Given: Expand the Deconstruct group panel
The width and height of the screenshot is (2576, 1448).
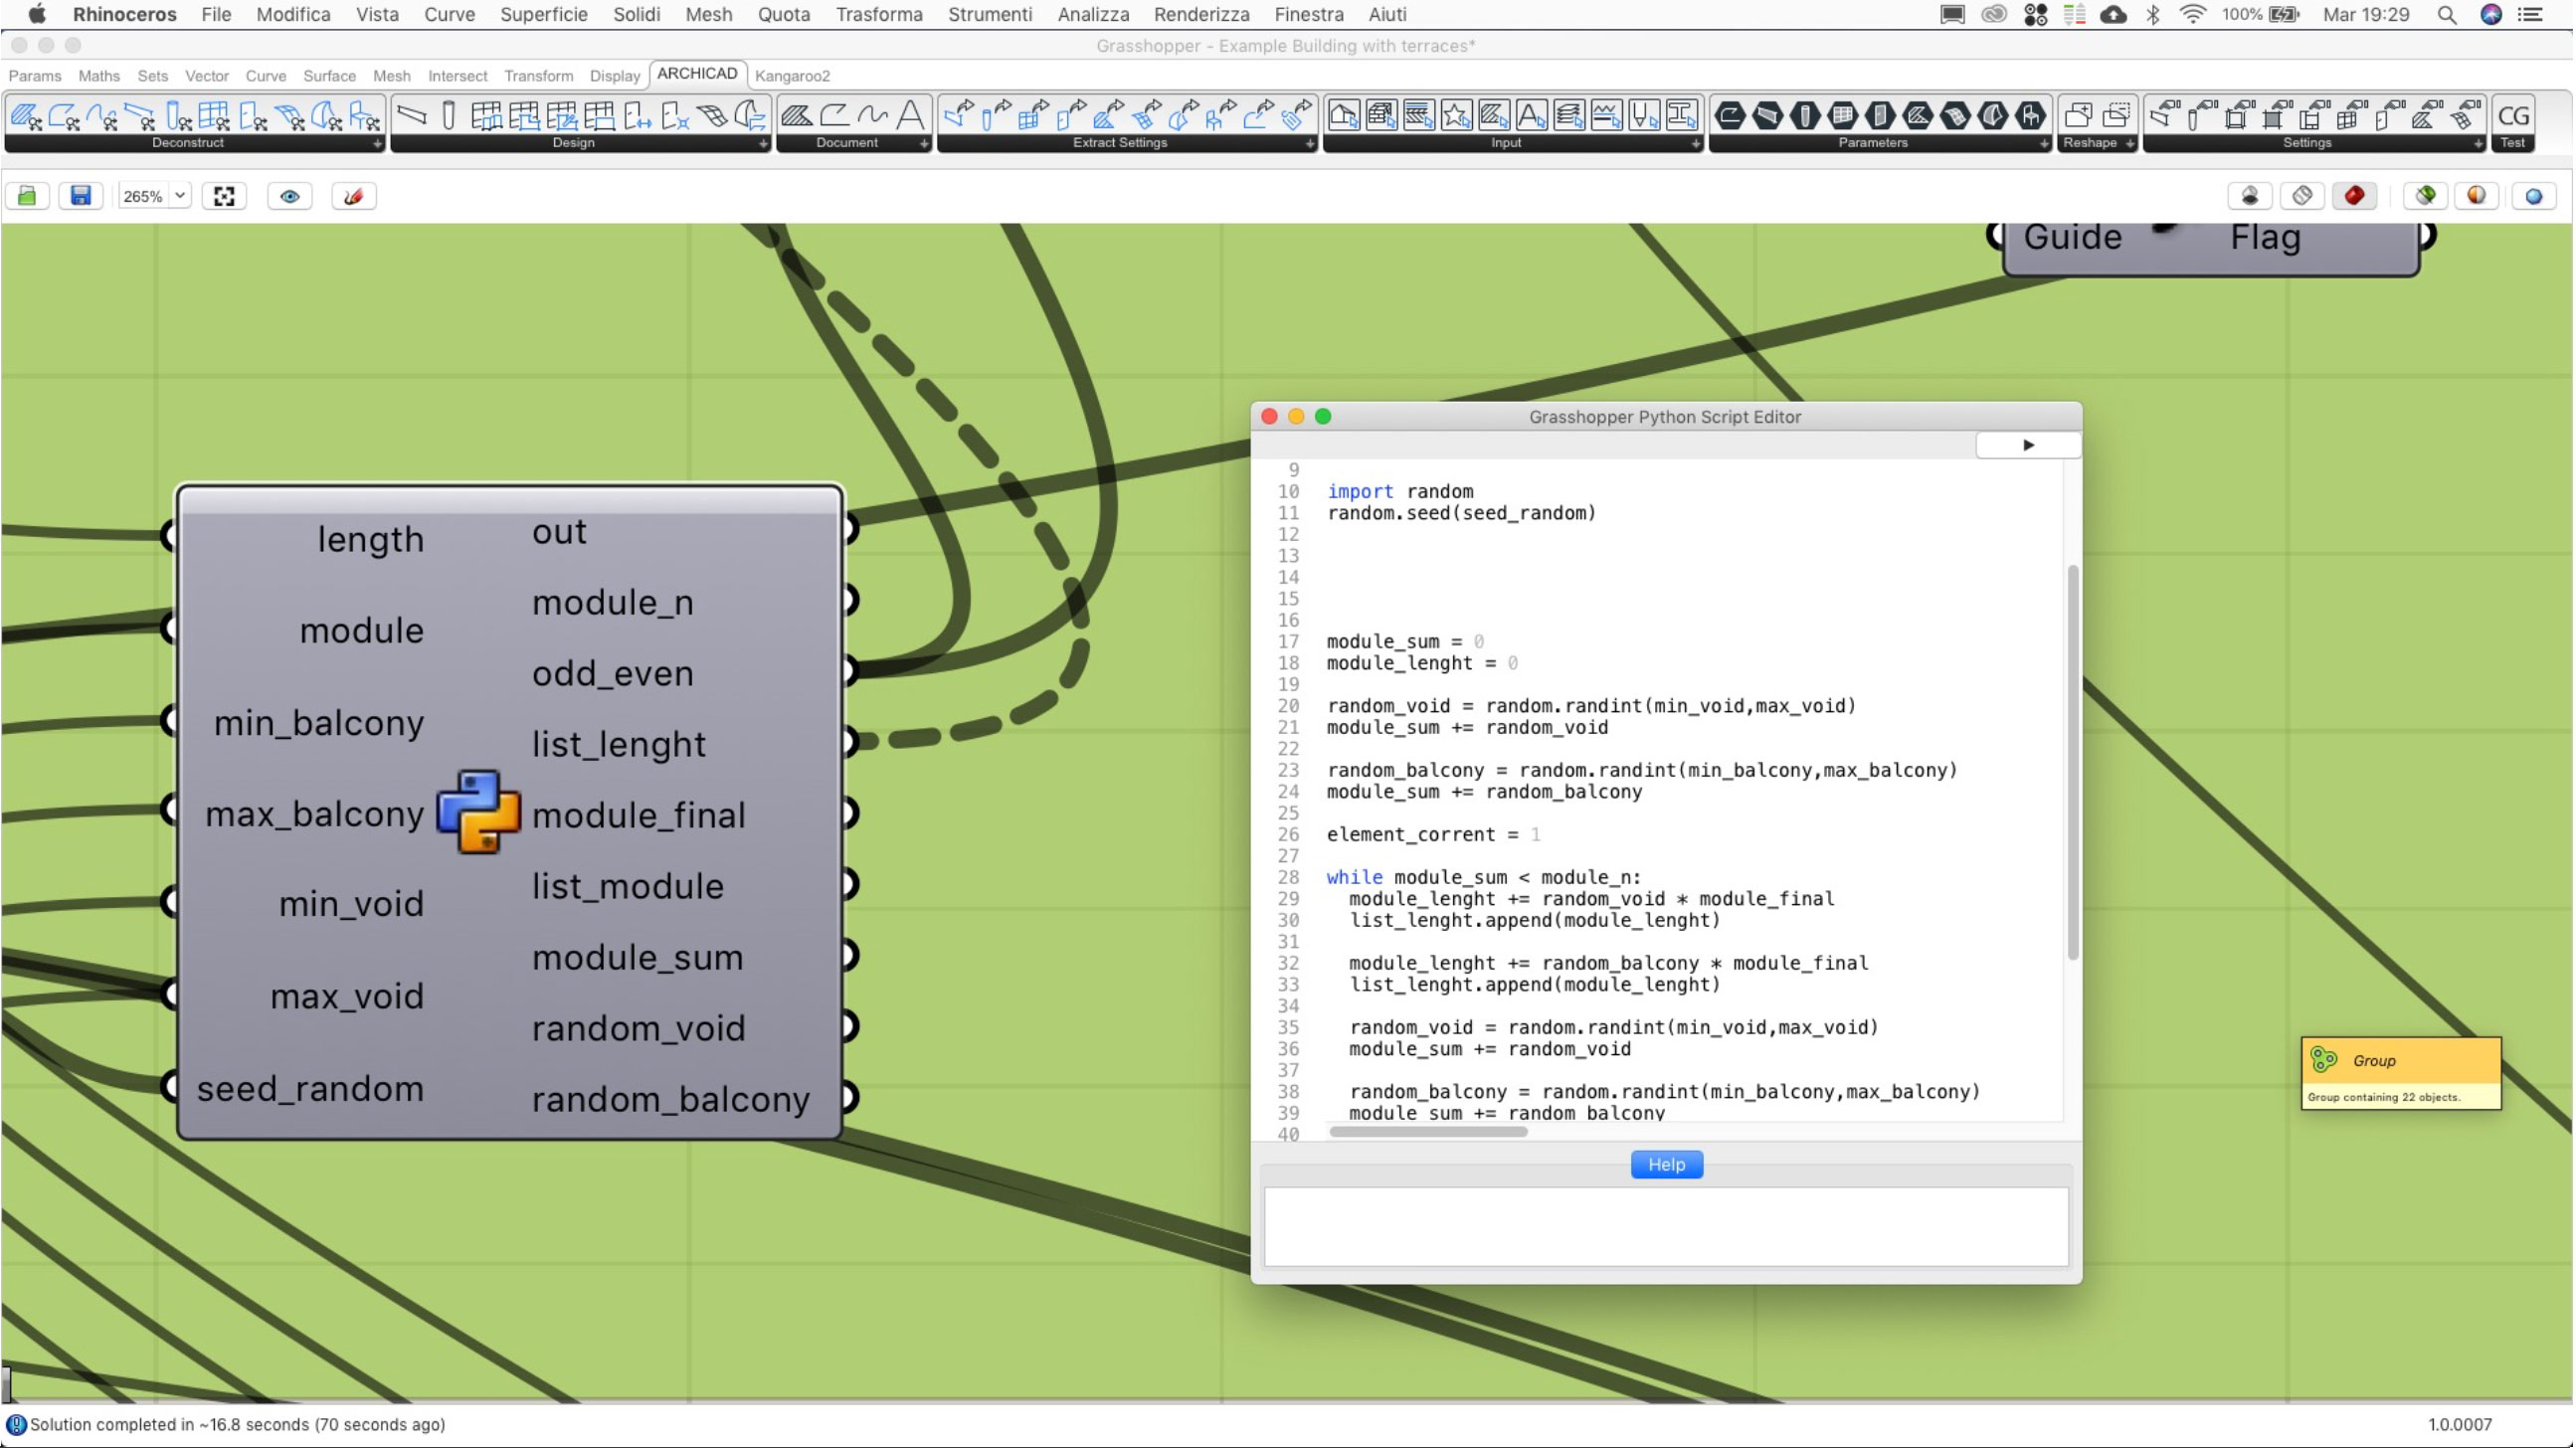Looking at the screenshot, I should click(x=377, y=144).
